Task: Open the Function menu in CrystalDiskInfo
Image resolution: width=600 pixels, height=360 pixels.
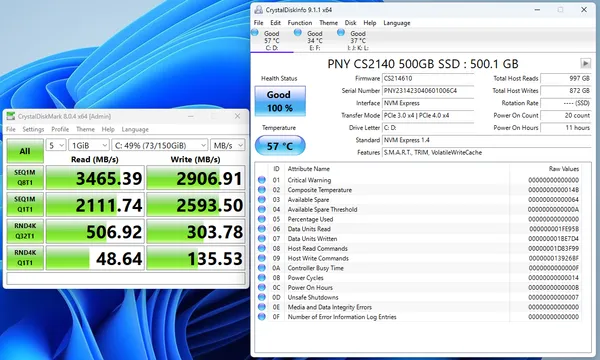Action: pyautogui.click(x=300, y=23)
